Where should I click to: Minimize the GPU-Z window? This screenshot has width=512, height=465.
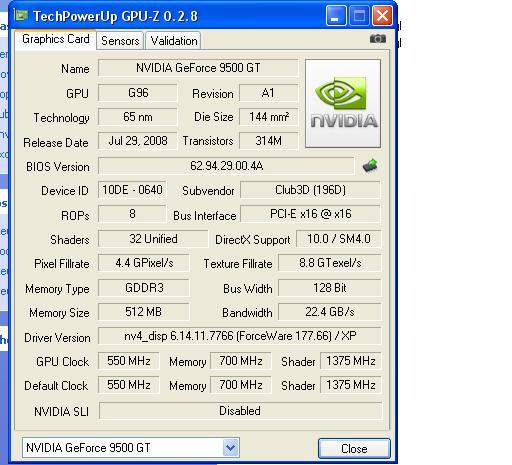pos(335,16)
